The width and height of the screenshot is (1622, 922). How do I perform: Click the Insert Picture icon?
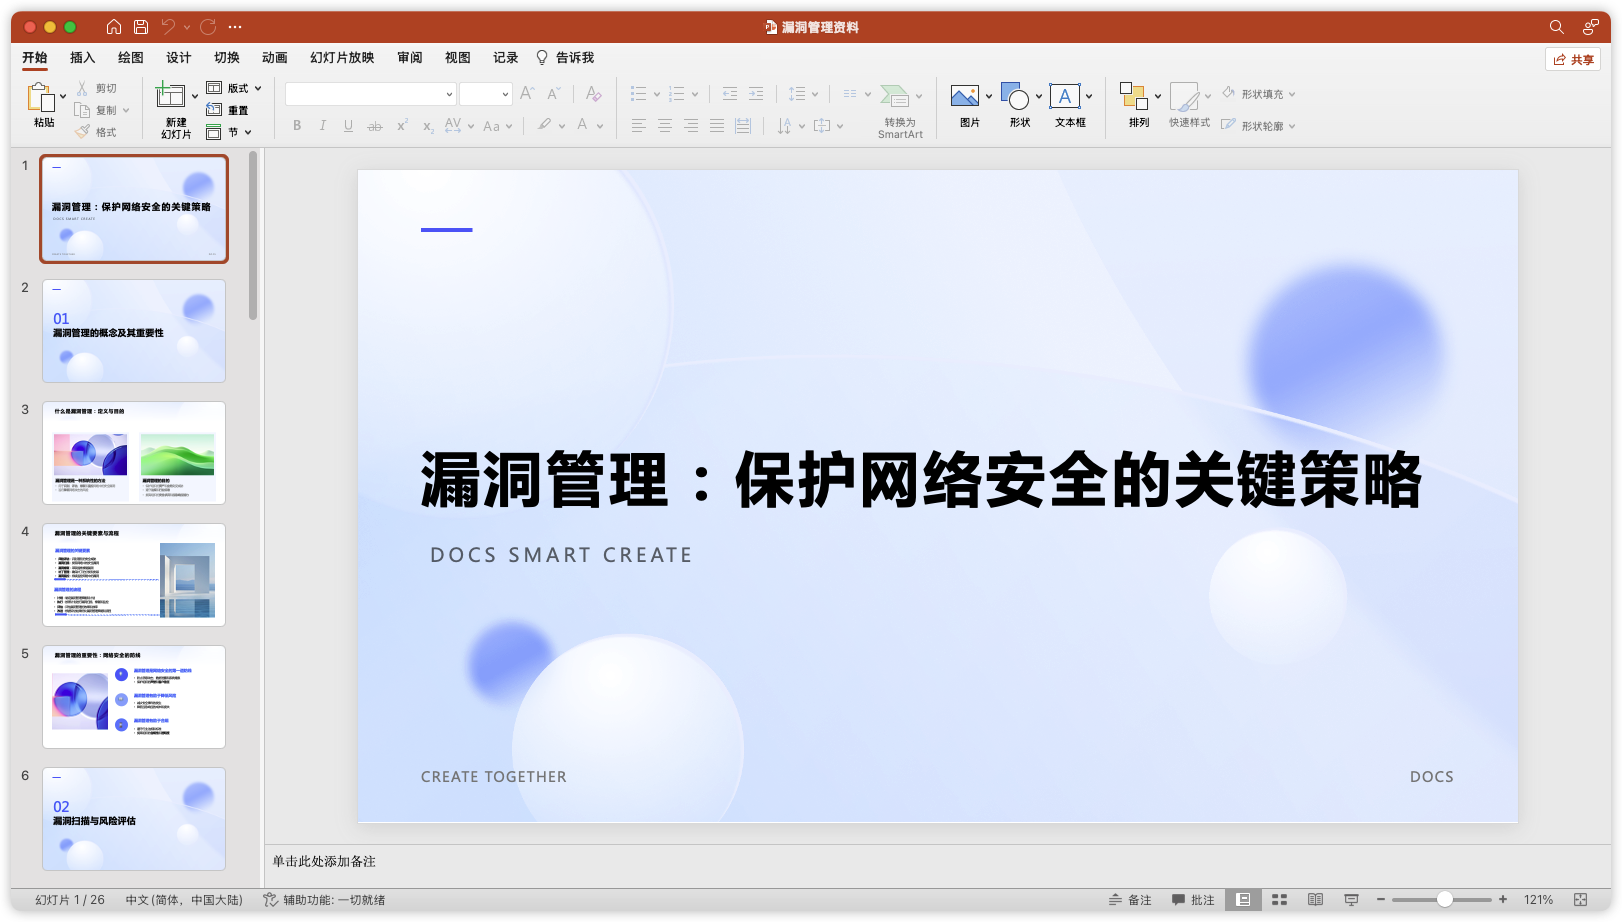click(963, 97)
